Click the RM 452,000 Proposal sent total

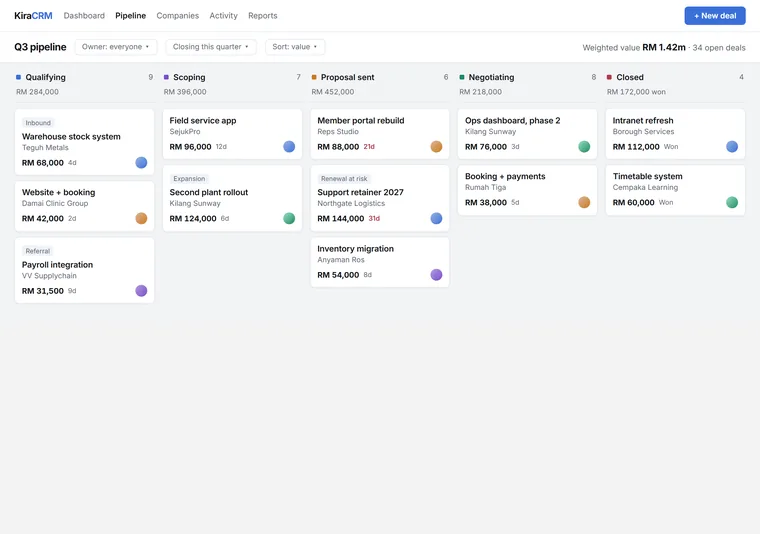332,92
